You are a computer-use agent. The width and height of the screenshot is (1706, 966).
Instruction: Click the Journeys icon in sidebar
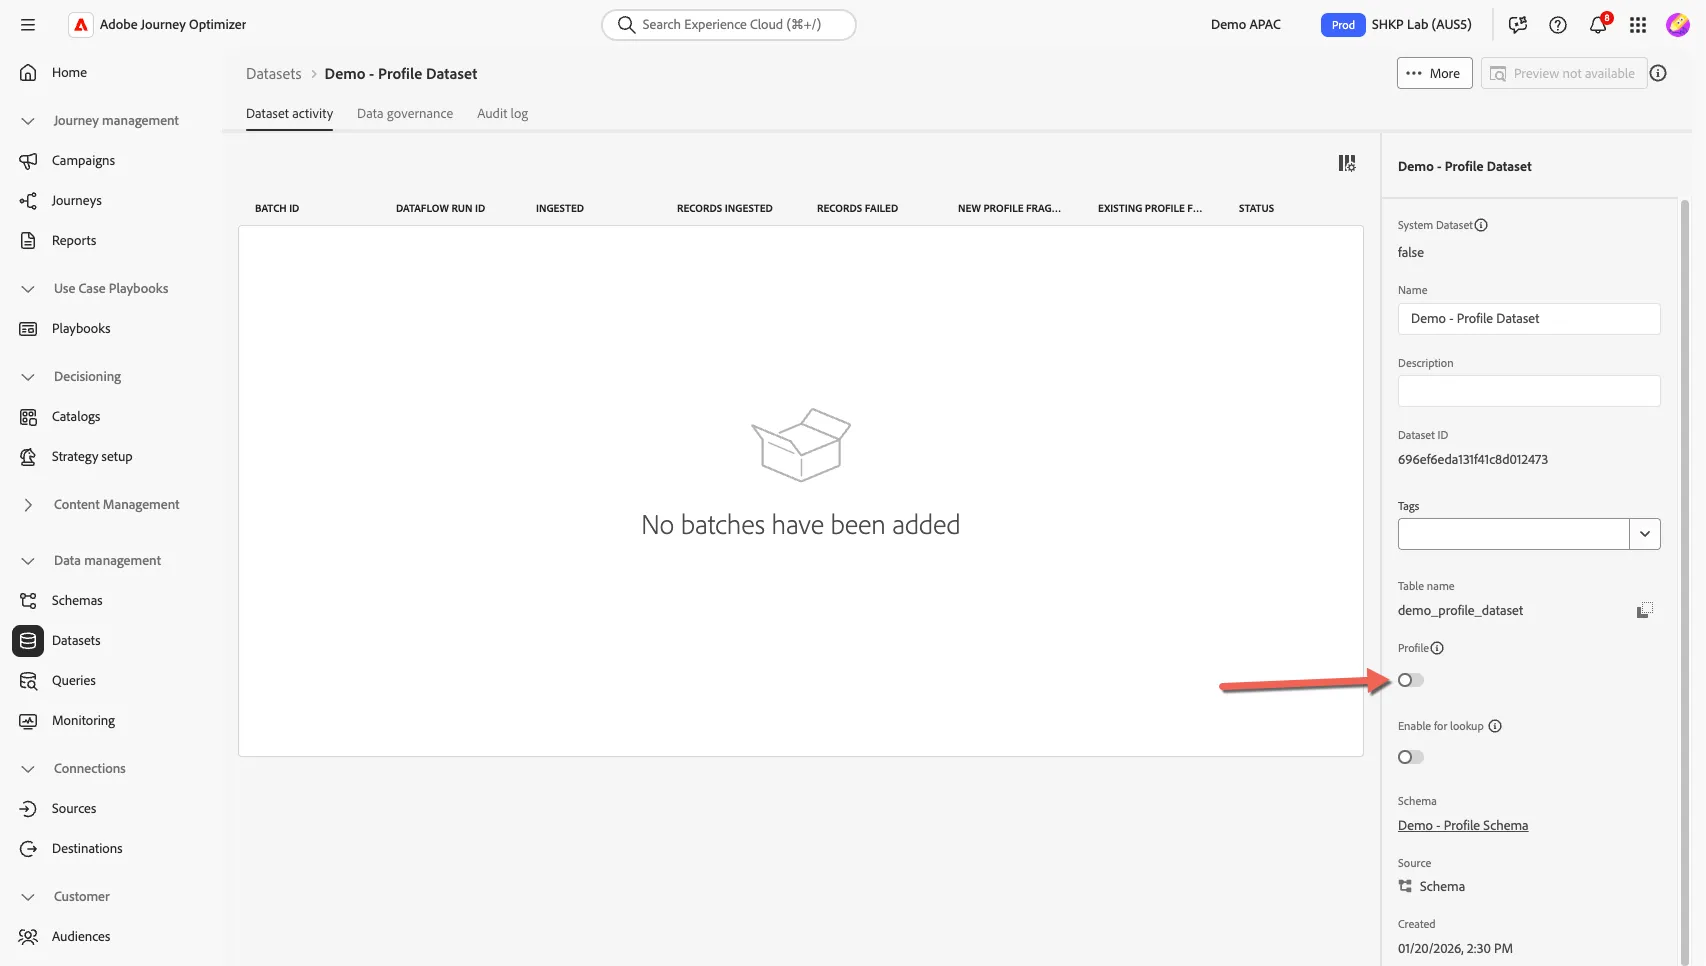point(28,201)
